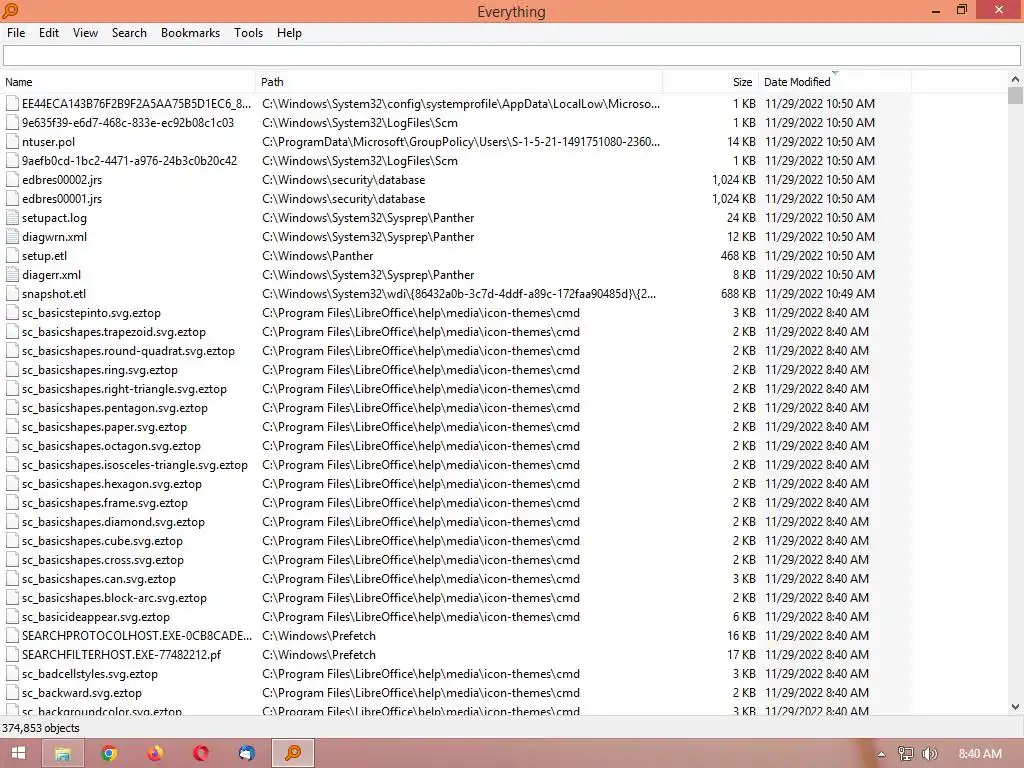Click the icon of sc_basicshapes.cube.svg.eztop

point(12,541)
